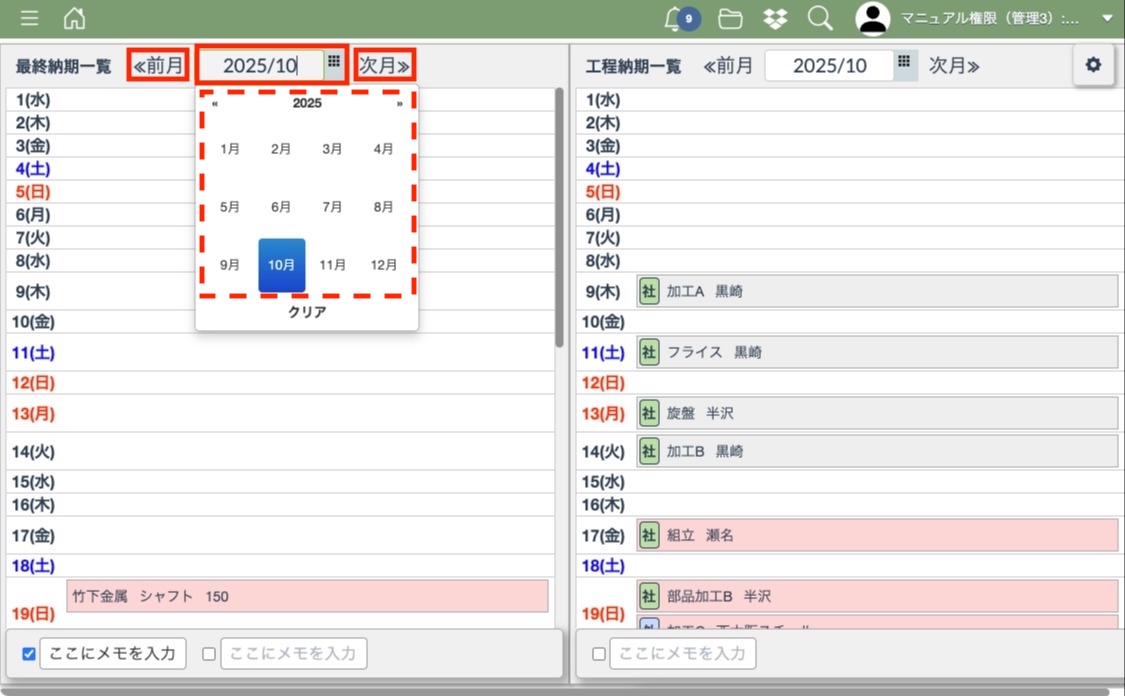
Task: Select 3月 in the month picker
Action: [x=333, y=149]
